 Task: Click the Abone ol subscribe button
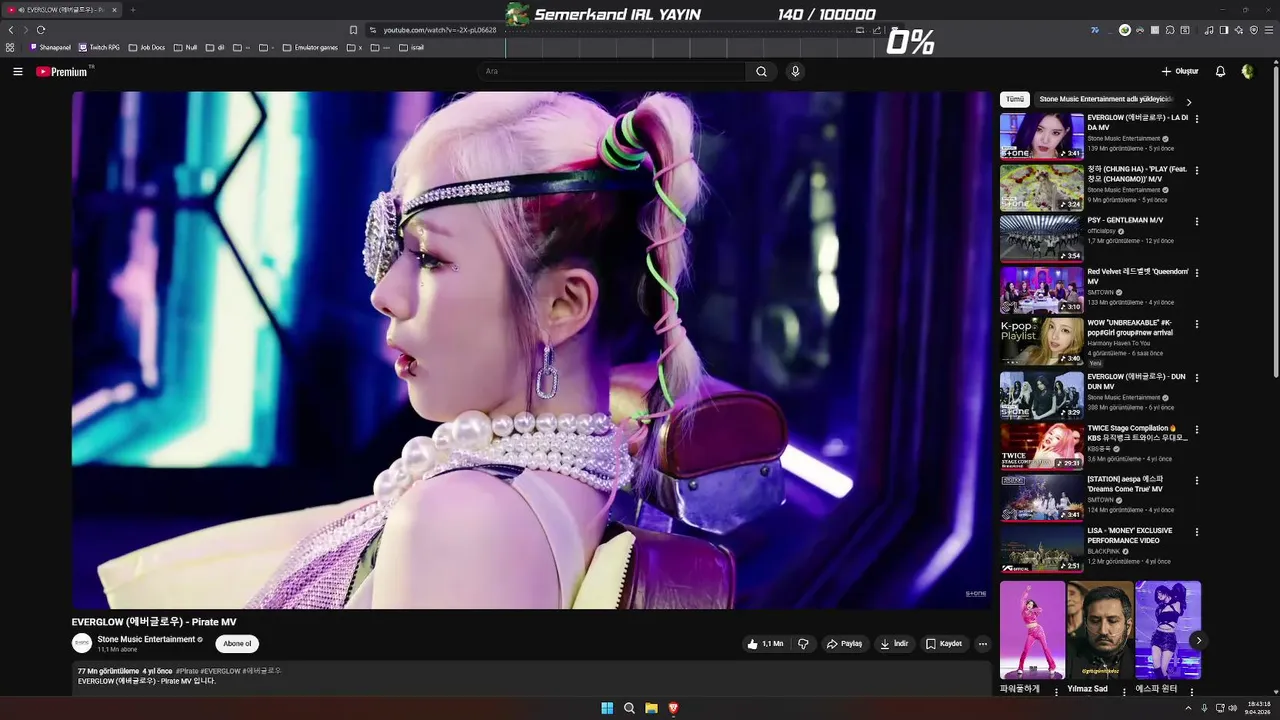[x=237, y=644]
